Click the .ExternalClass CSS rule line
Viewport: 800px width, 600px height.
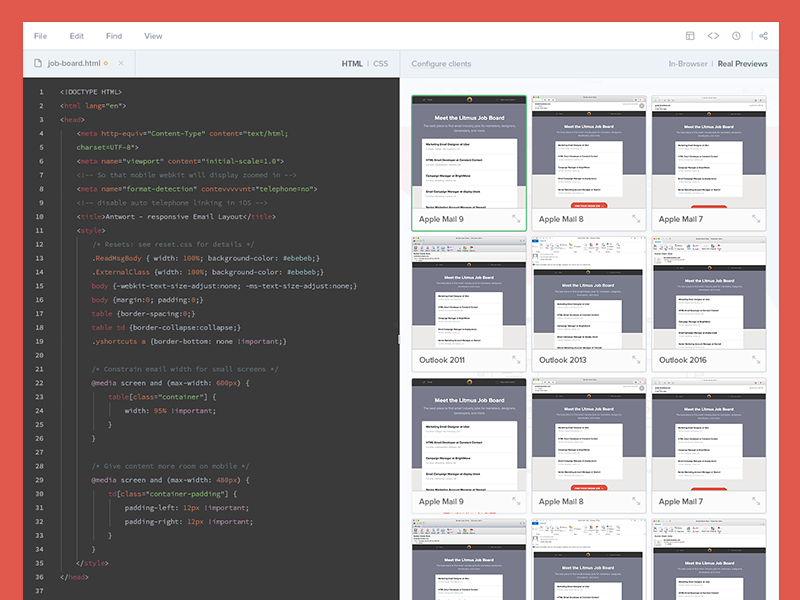(x=208, y=272)
